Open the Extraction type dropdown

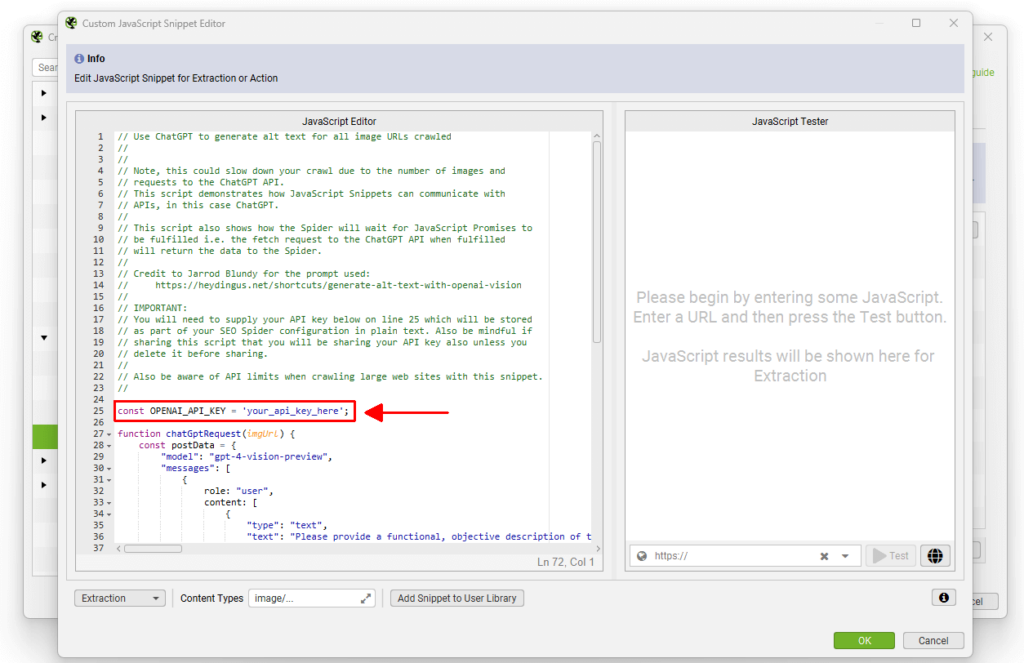(x=120, y=598)
